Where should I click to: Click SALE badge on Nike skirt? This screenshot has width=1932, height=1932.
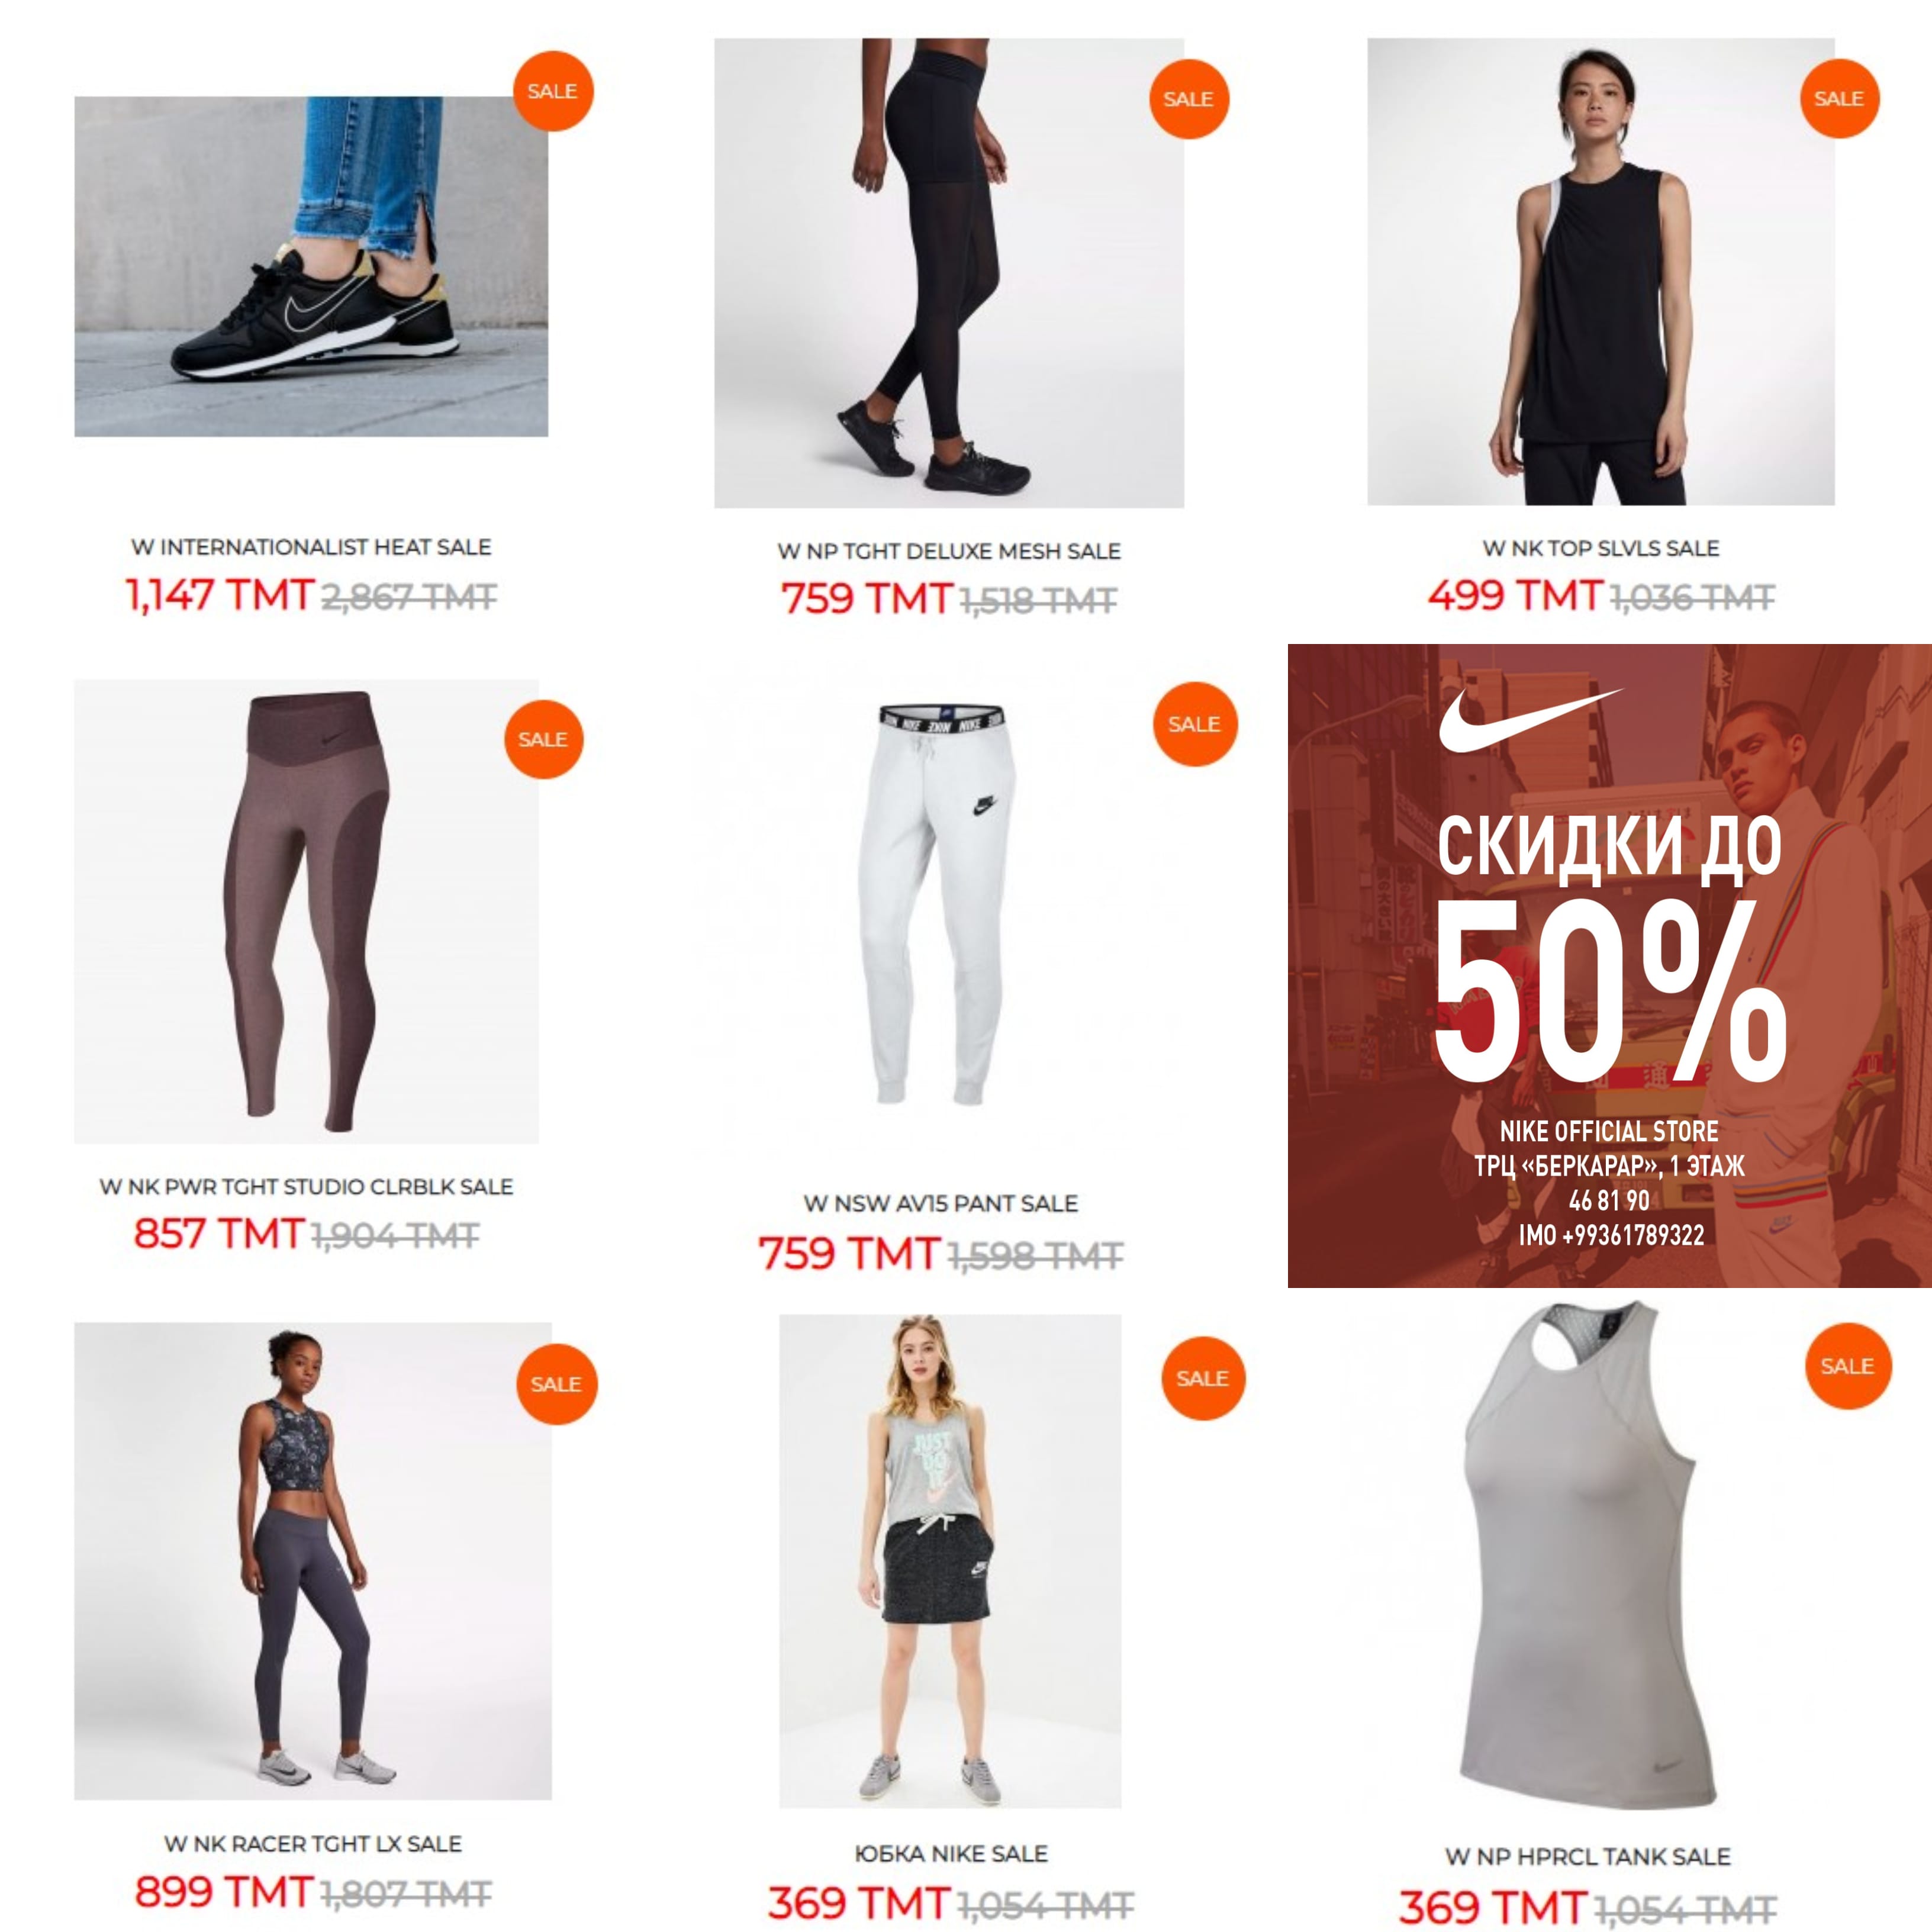(1203, 1378)
